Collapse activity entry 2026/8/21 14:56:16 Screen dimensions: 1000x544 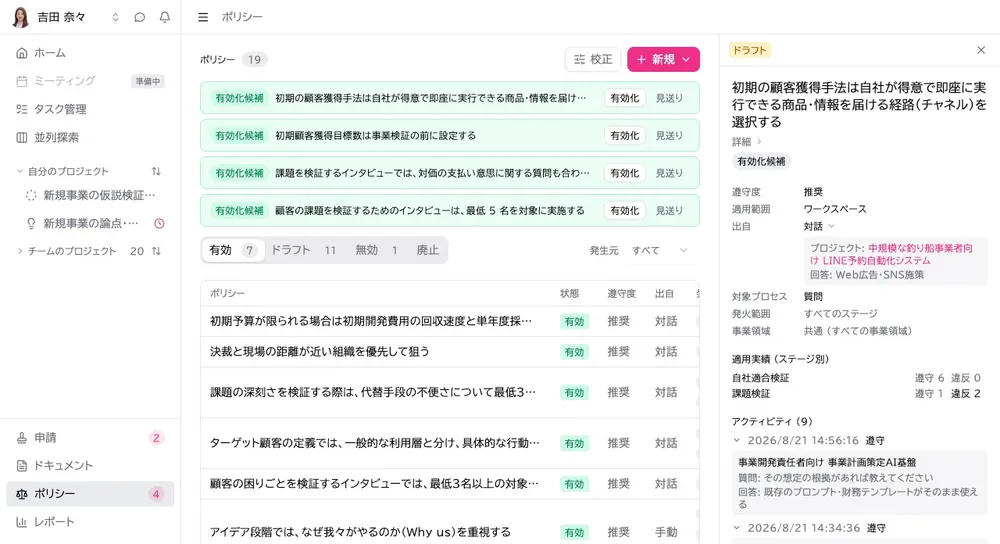pos(737,441)
